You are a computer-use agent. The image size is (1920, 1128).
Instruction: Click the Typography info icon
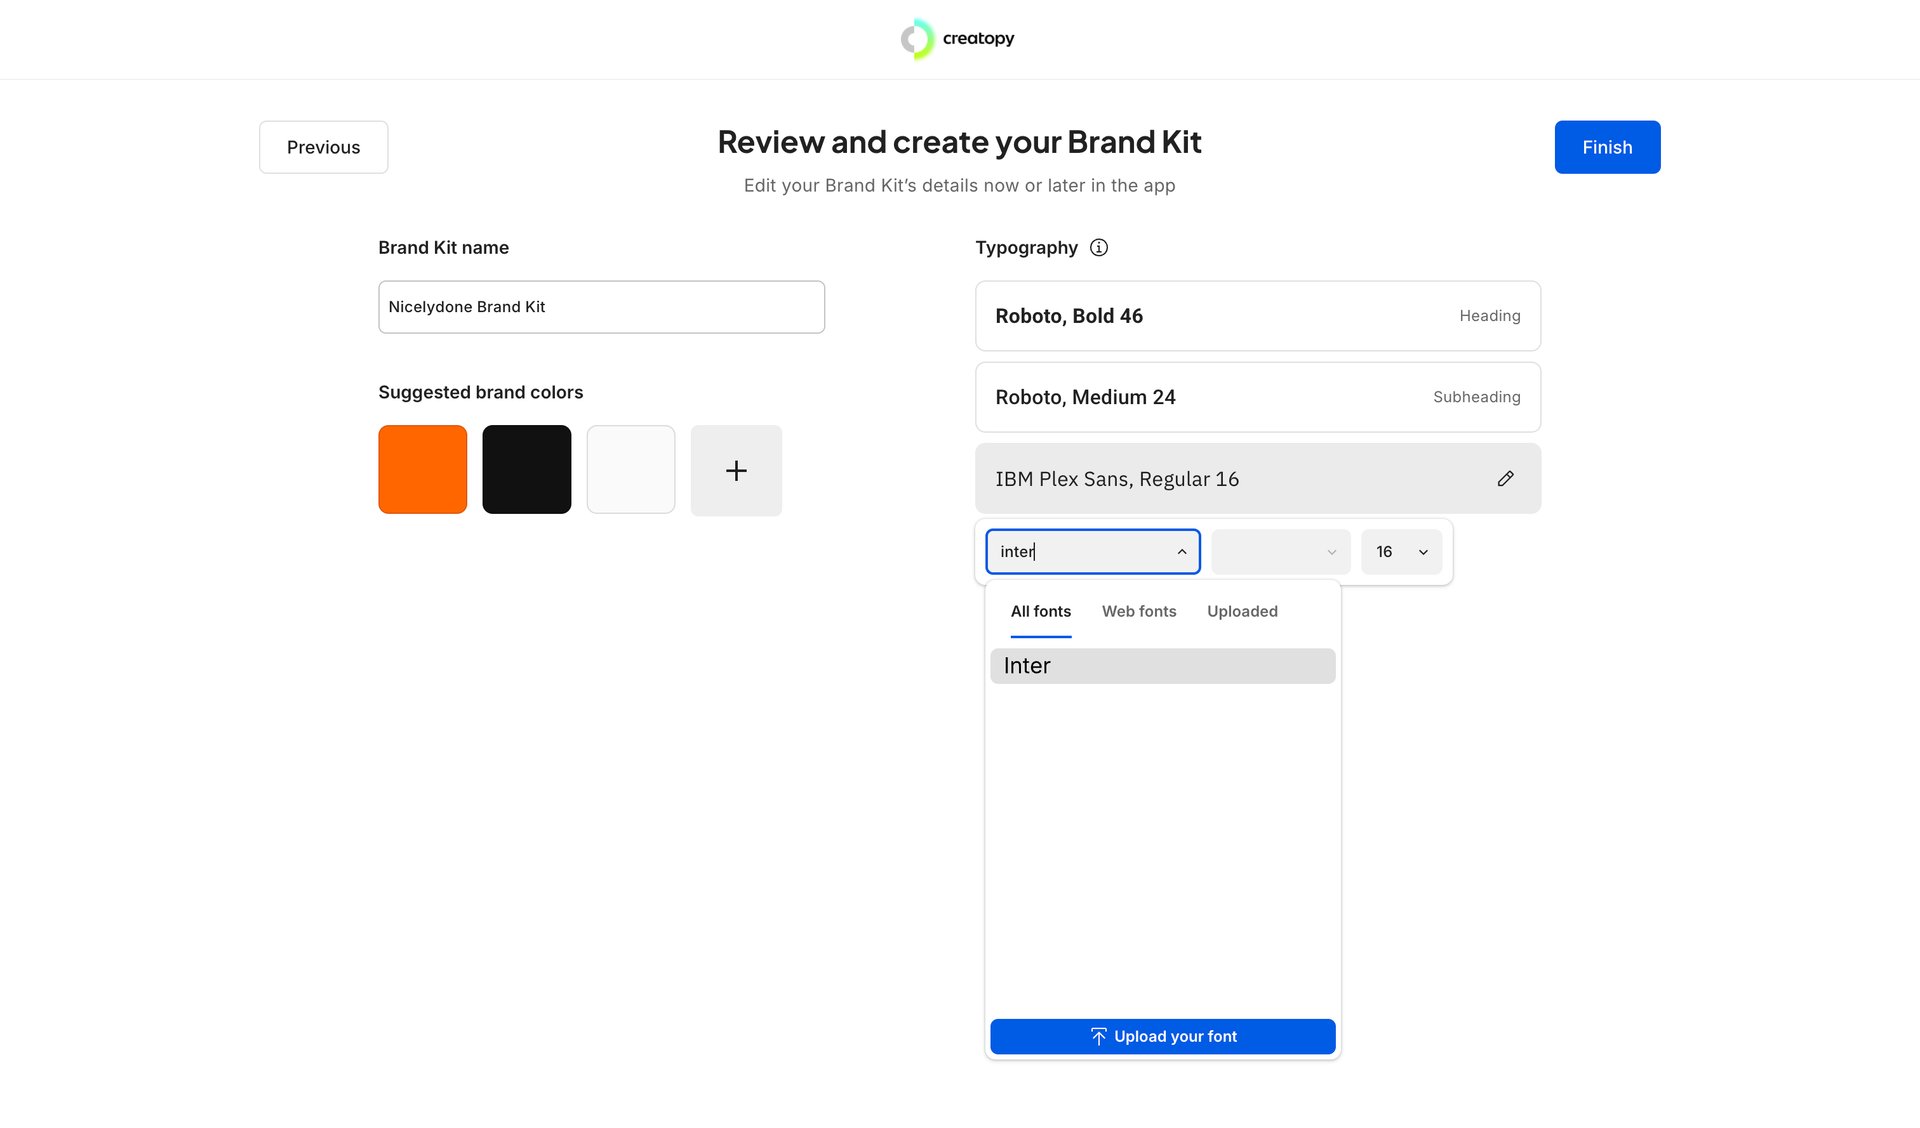(x=1098, y=248)
